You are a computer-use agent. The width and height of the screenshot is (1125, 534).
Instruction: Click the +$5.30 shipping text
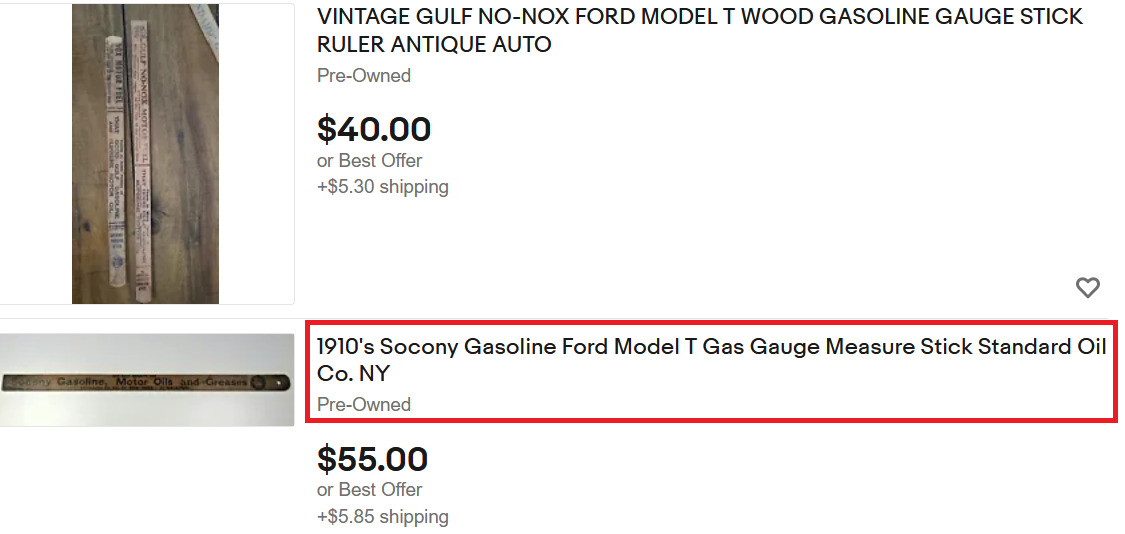tap(383, 187)
